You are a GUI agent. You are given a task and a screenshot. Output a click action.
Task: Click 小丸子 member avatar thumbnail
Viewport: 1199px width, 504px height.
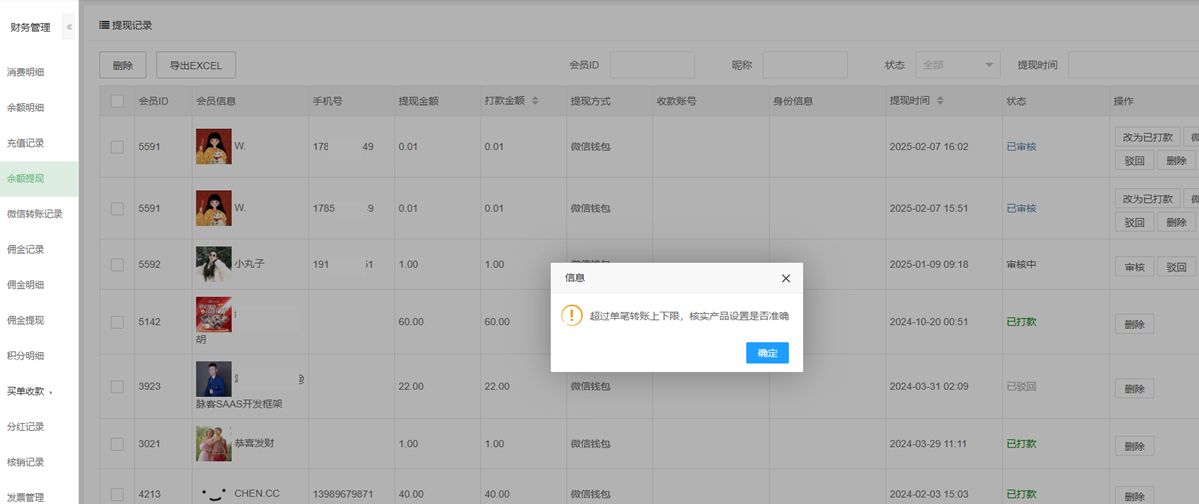tap(213, 265)
